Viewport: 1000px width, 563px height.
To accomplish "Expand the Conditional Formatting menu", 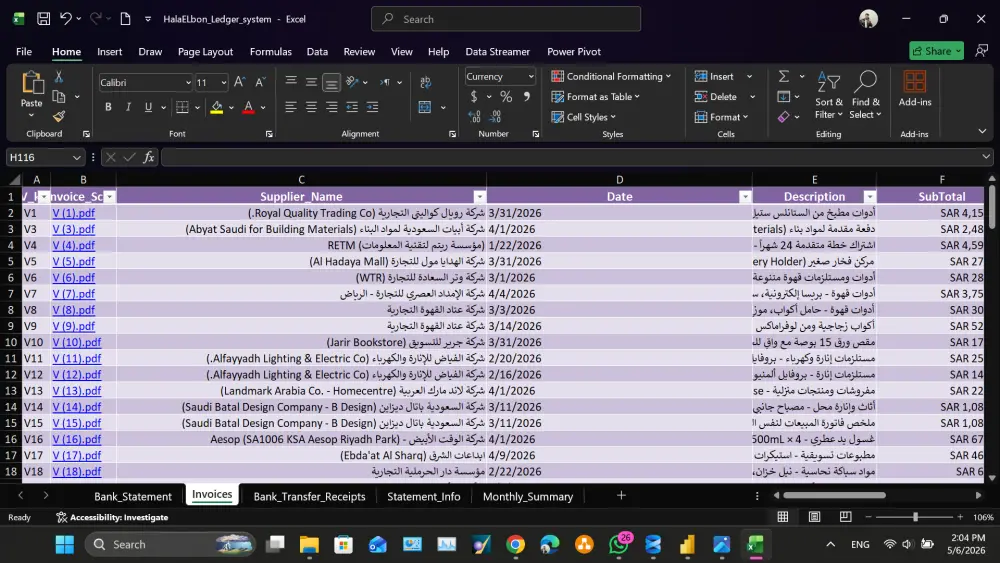I will [x=611, y=77].
